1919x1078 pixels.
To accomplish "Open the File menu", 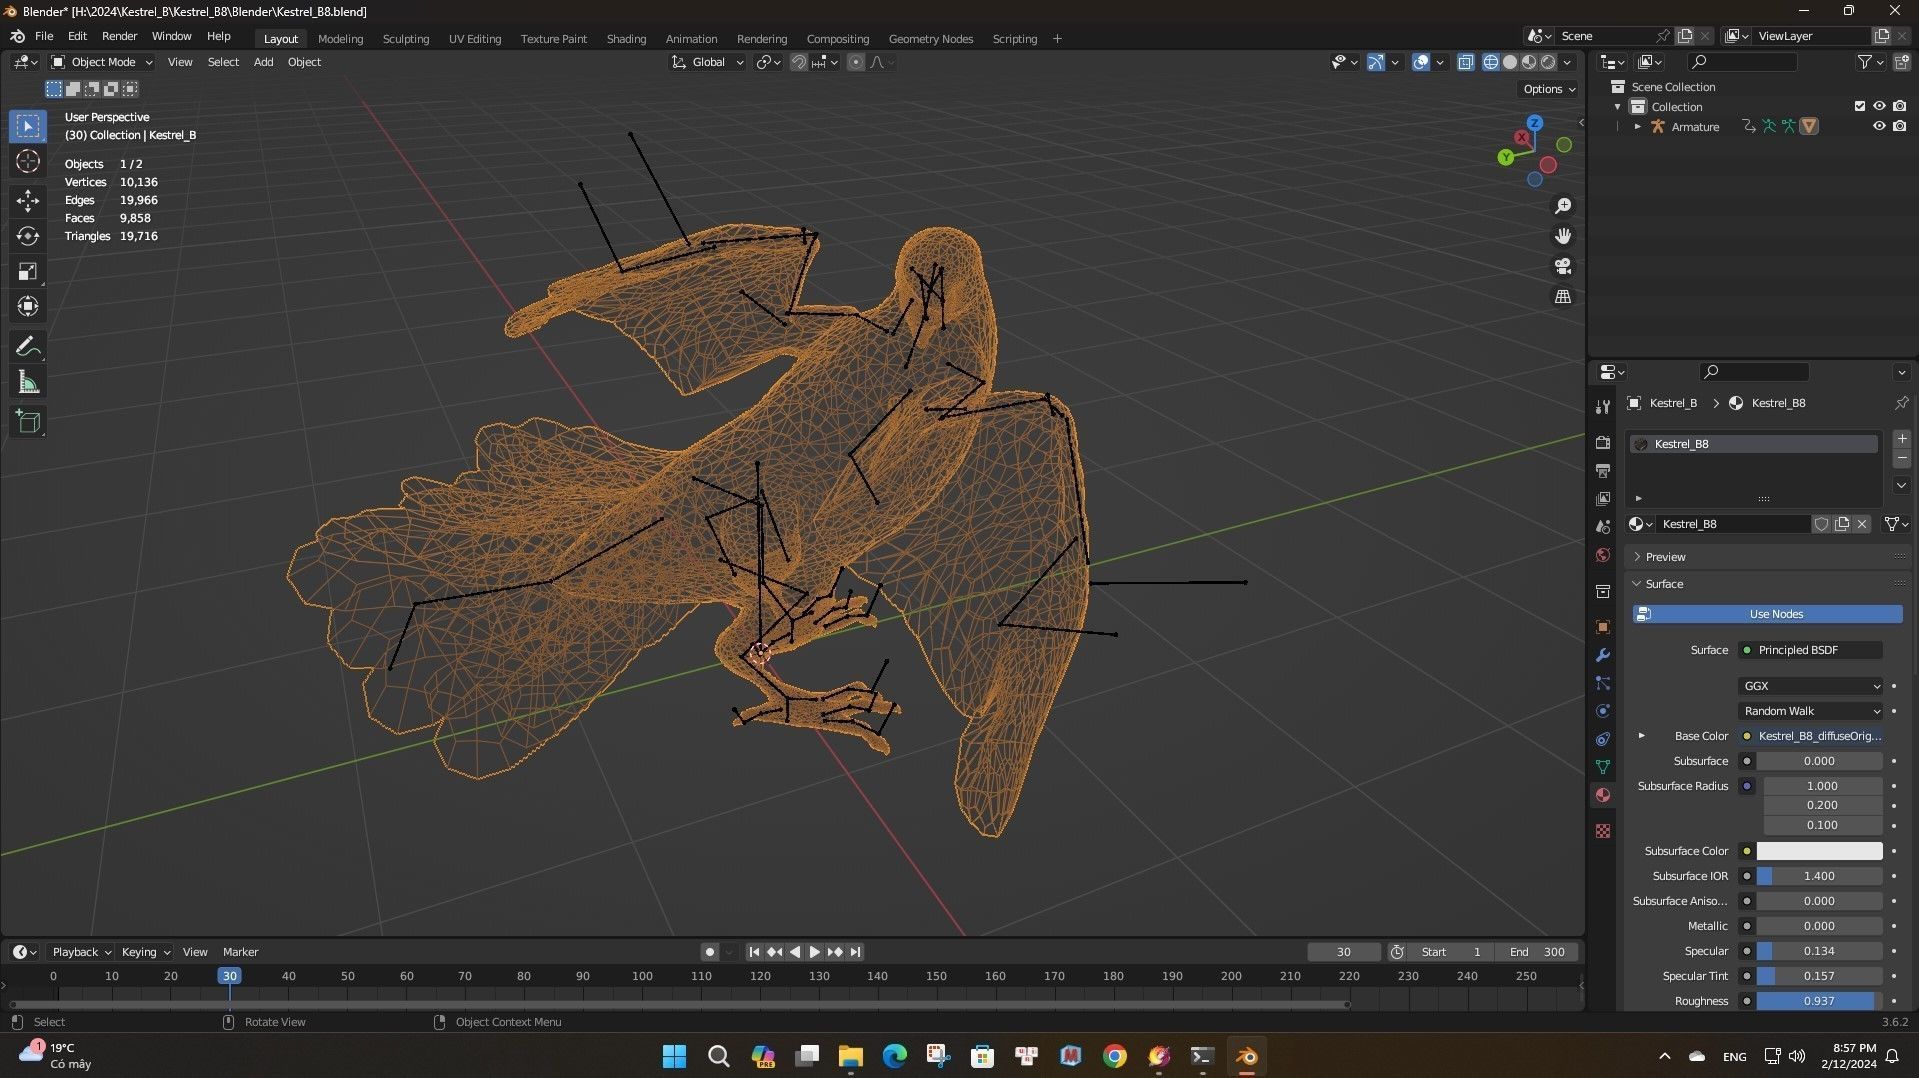I will tap(44, 36).
